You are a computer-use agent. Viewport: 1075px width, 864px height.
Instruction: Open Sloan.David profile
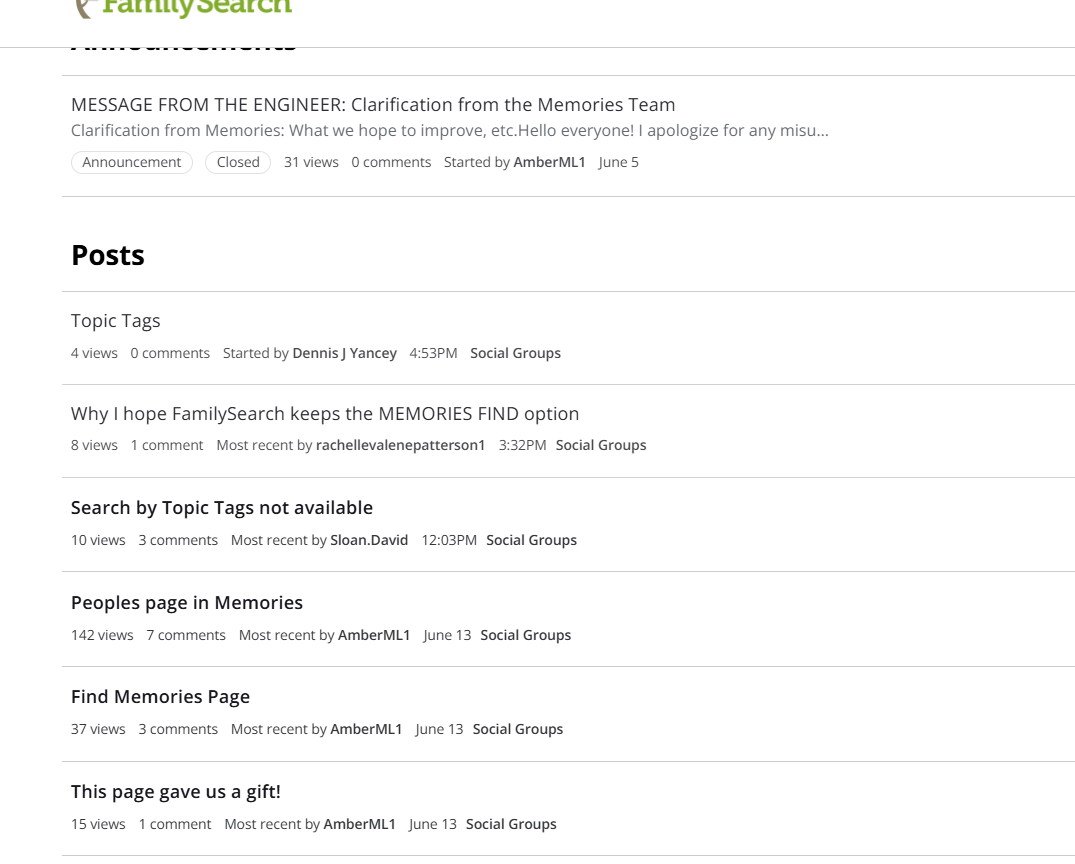[x=369, y=540]
